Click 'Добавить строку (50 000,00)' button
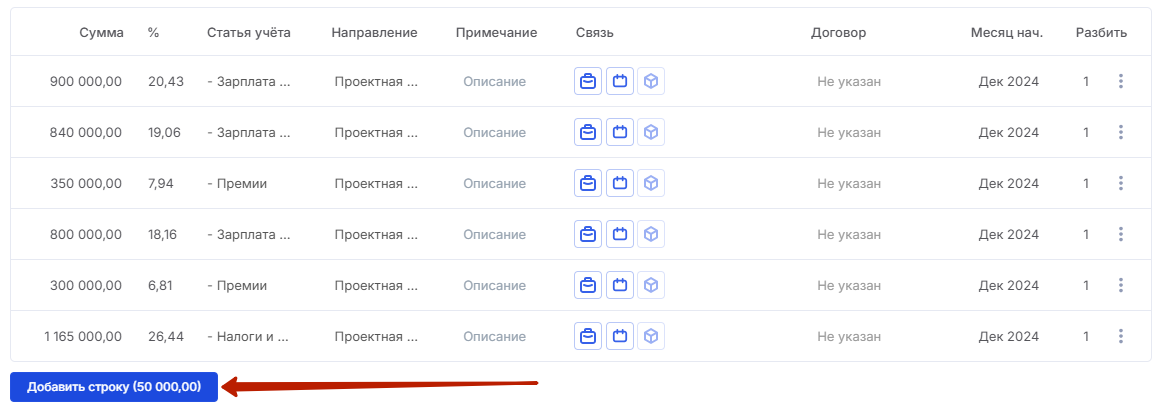The width and height of the screenshot is (1165, 409). click(114, 387)
